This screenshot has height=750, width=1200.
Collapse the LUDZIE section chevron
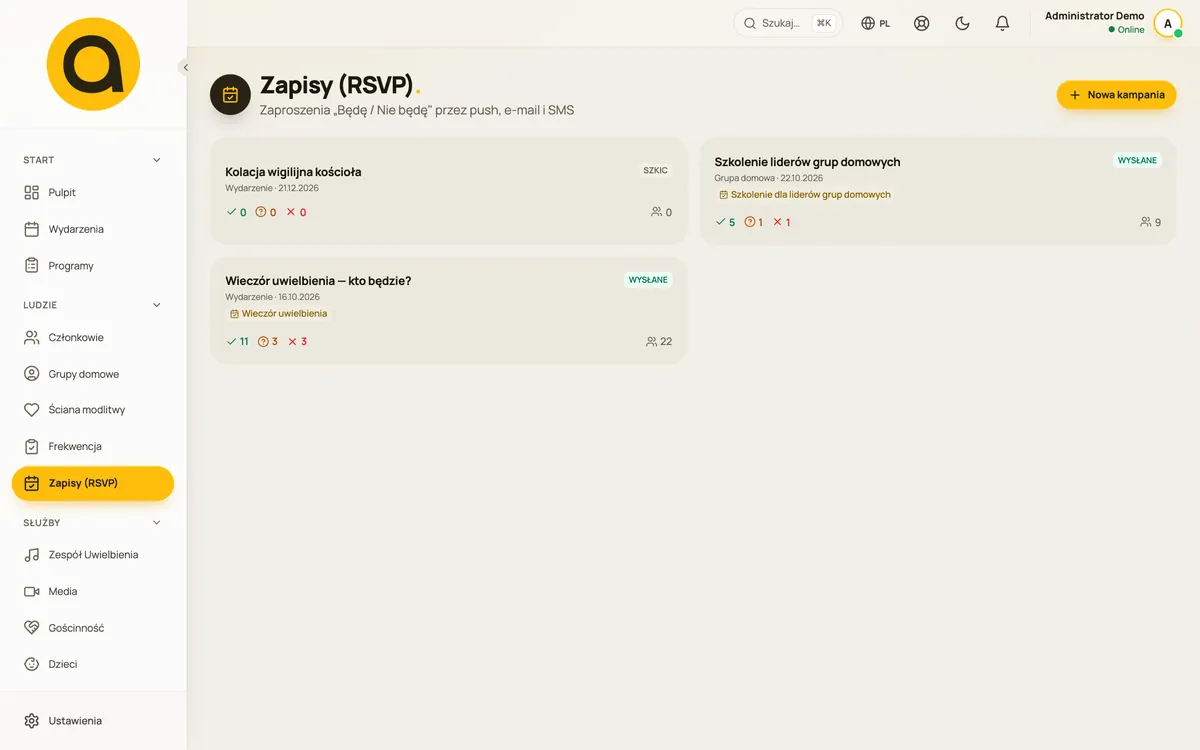(x=156, y=305)
